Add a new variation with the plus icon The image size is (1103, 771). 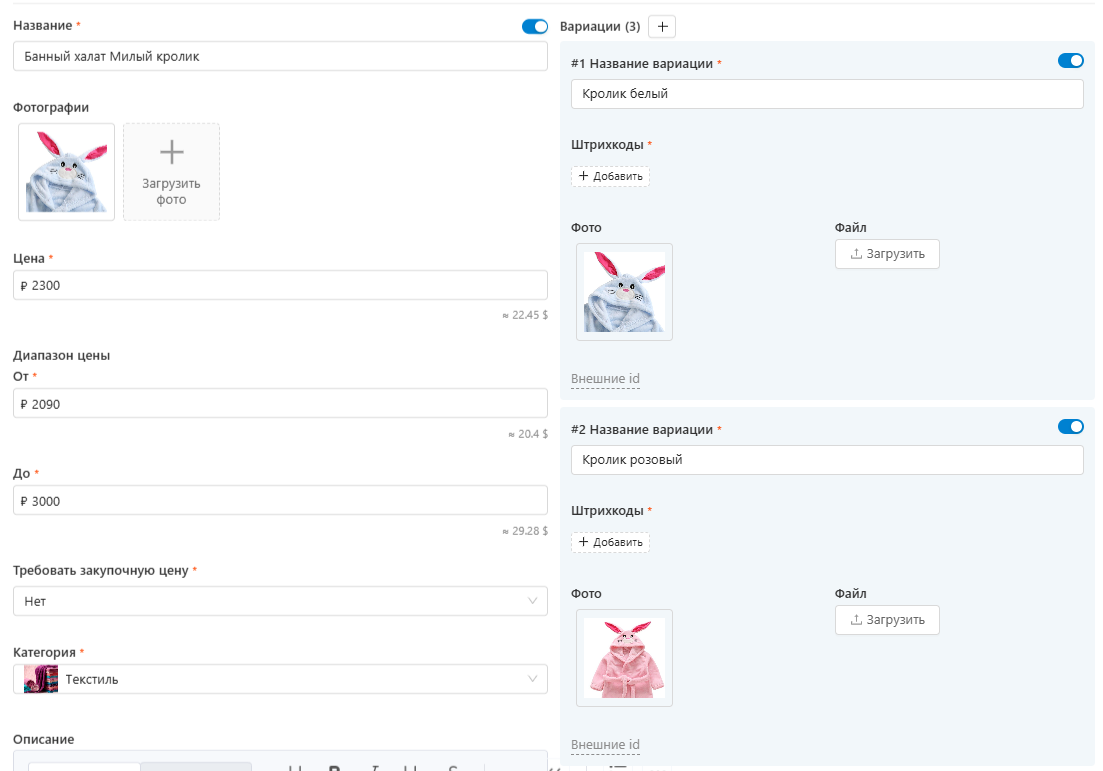[662, 27]
